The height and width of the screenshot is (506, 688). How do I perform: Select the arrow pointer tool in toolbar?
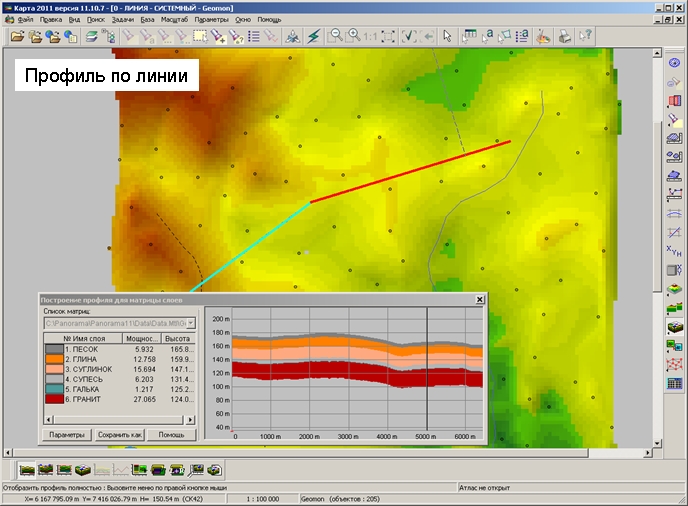click(447, 36)
